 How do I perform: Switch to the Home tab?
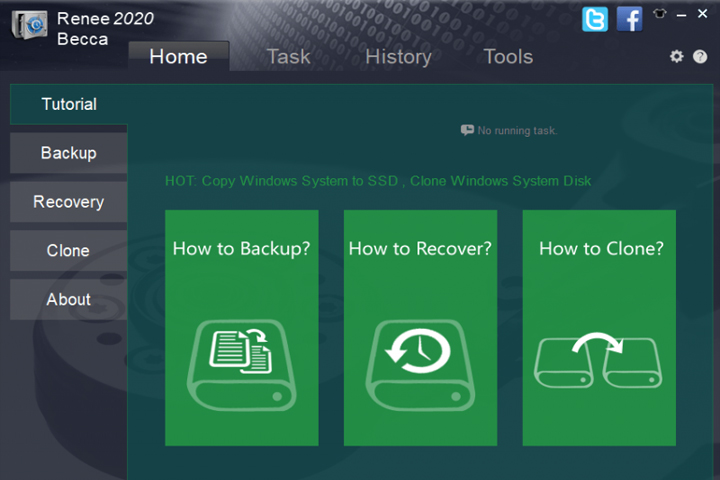179,56
